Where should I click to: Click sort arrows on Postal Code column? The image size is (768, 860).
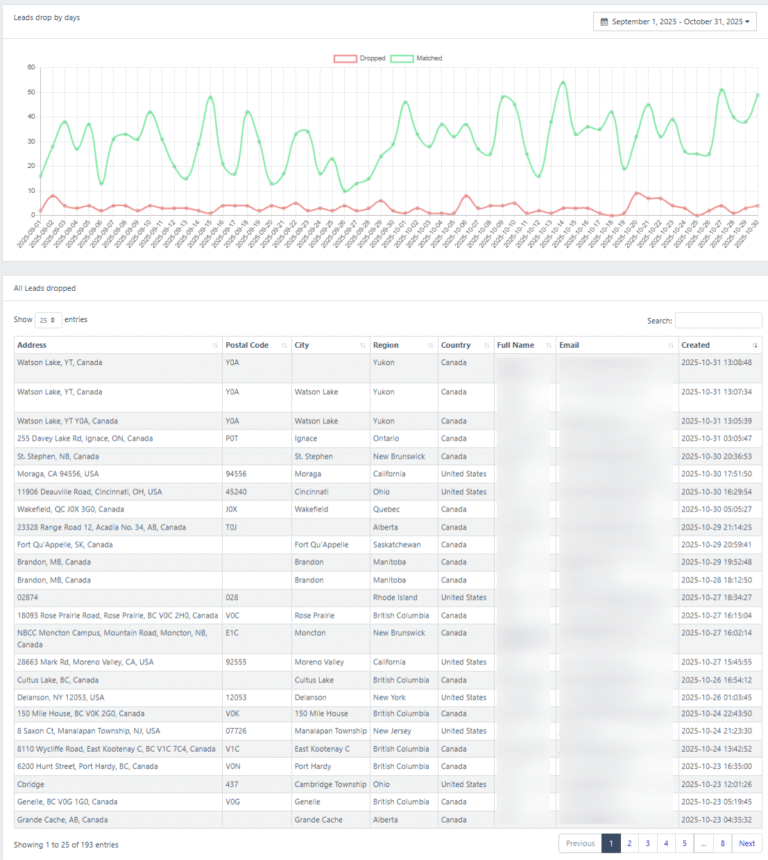coord(284,345)
